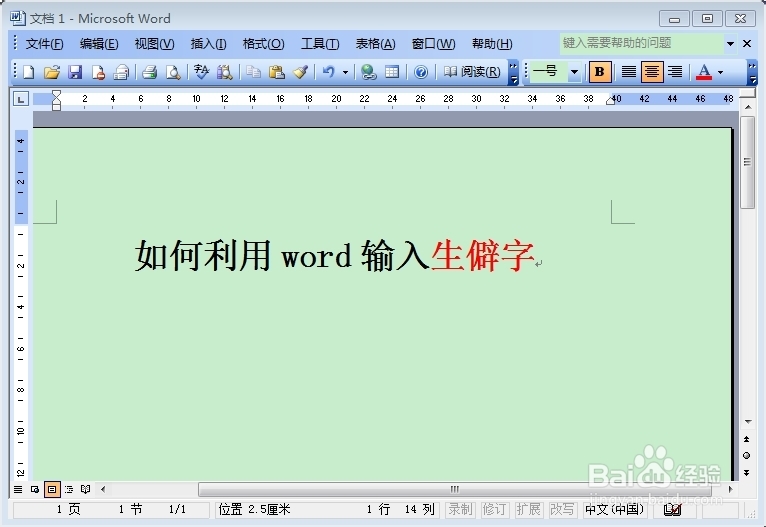The width and height of the screenshot is (766, 527).
Task: Click the spelling status book icon
Action: [673, 510]
